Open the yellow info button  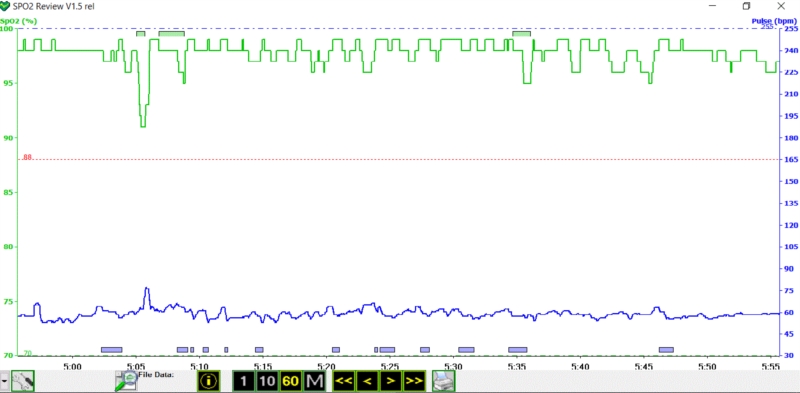(x=209, y=381)
